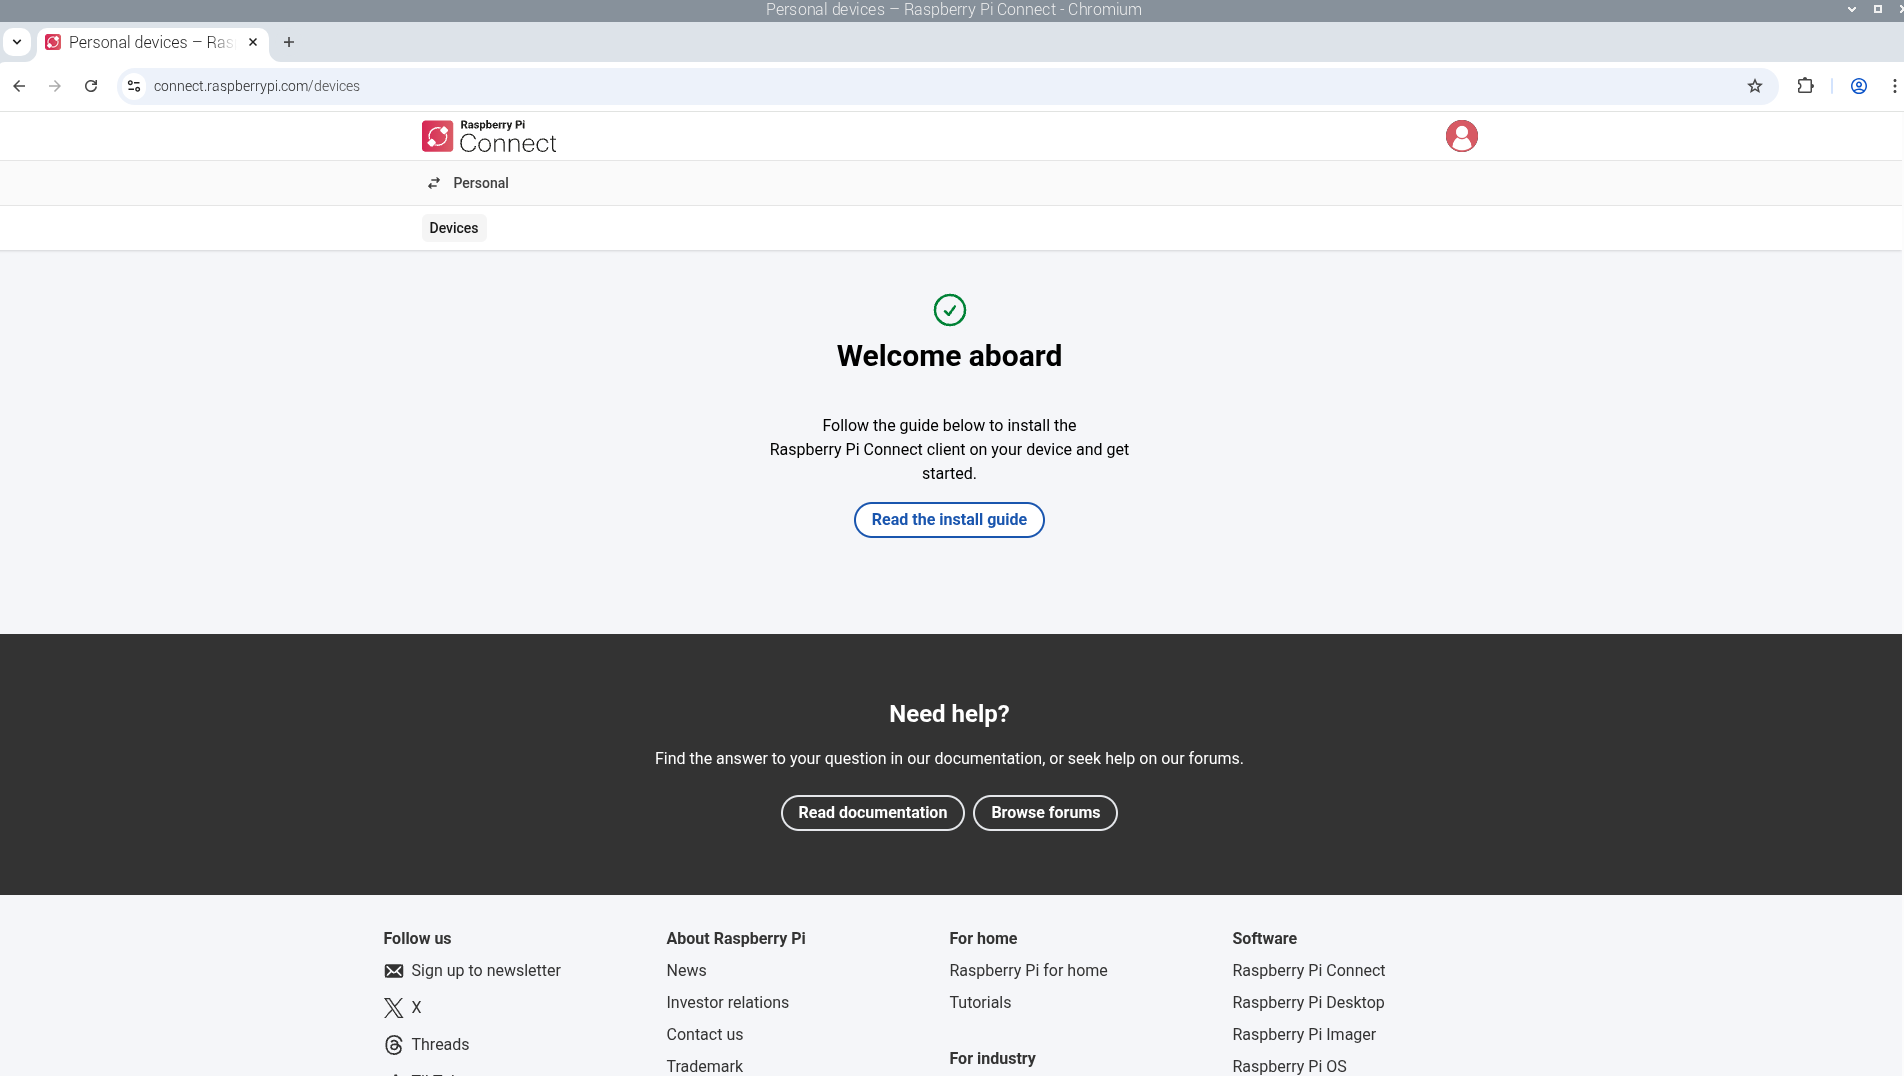Close the Personal devices tab

click(x=253, y=42)
